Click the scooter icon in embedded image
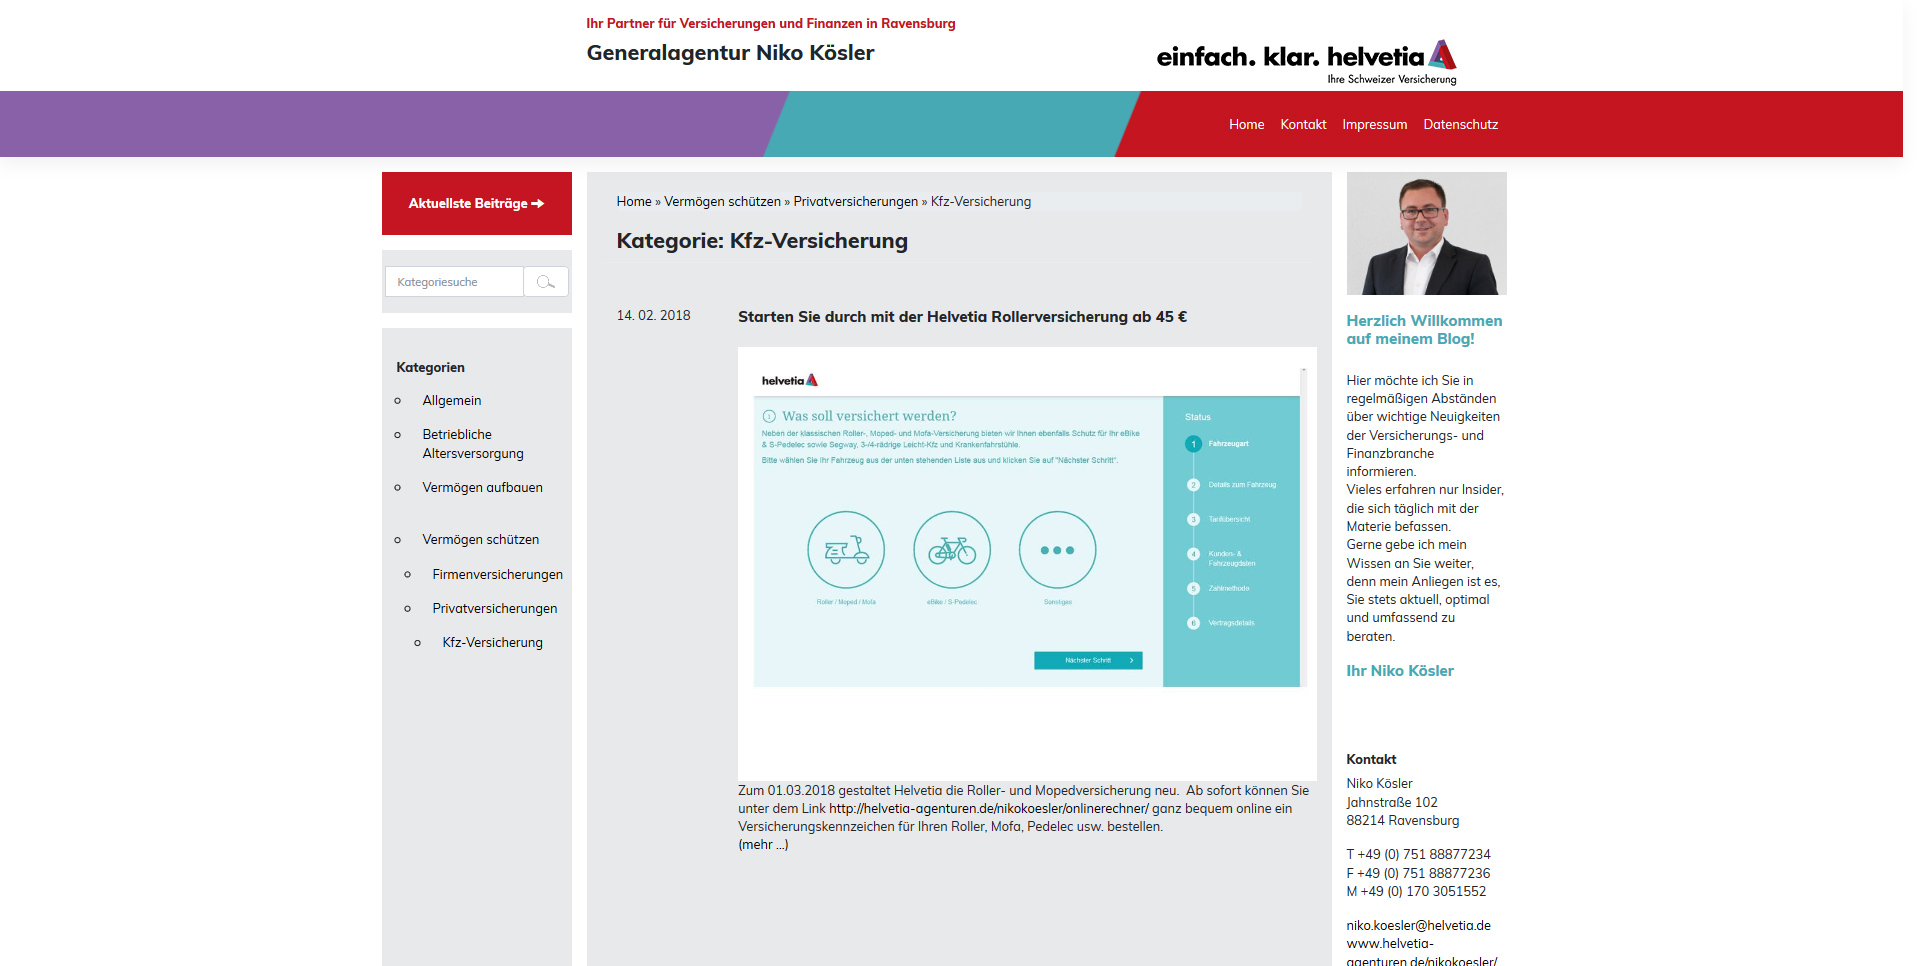Screen dimensions: 1920x966 click(x=846, y=550)
